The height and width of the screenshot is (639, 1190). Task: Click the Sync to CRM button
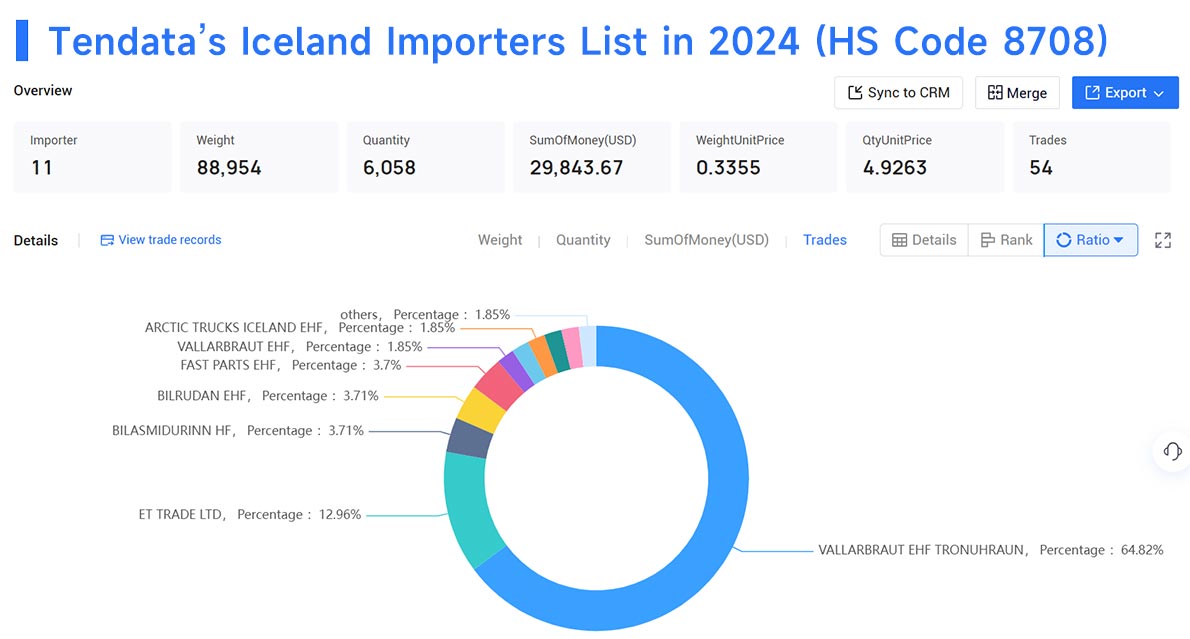click(898, 92)
